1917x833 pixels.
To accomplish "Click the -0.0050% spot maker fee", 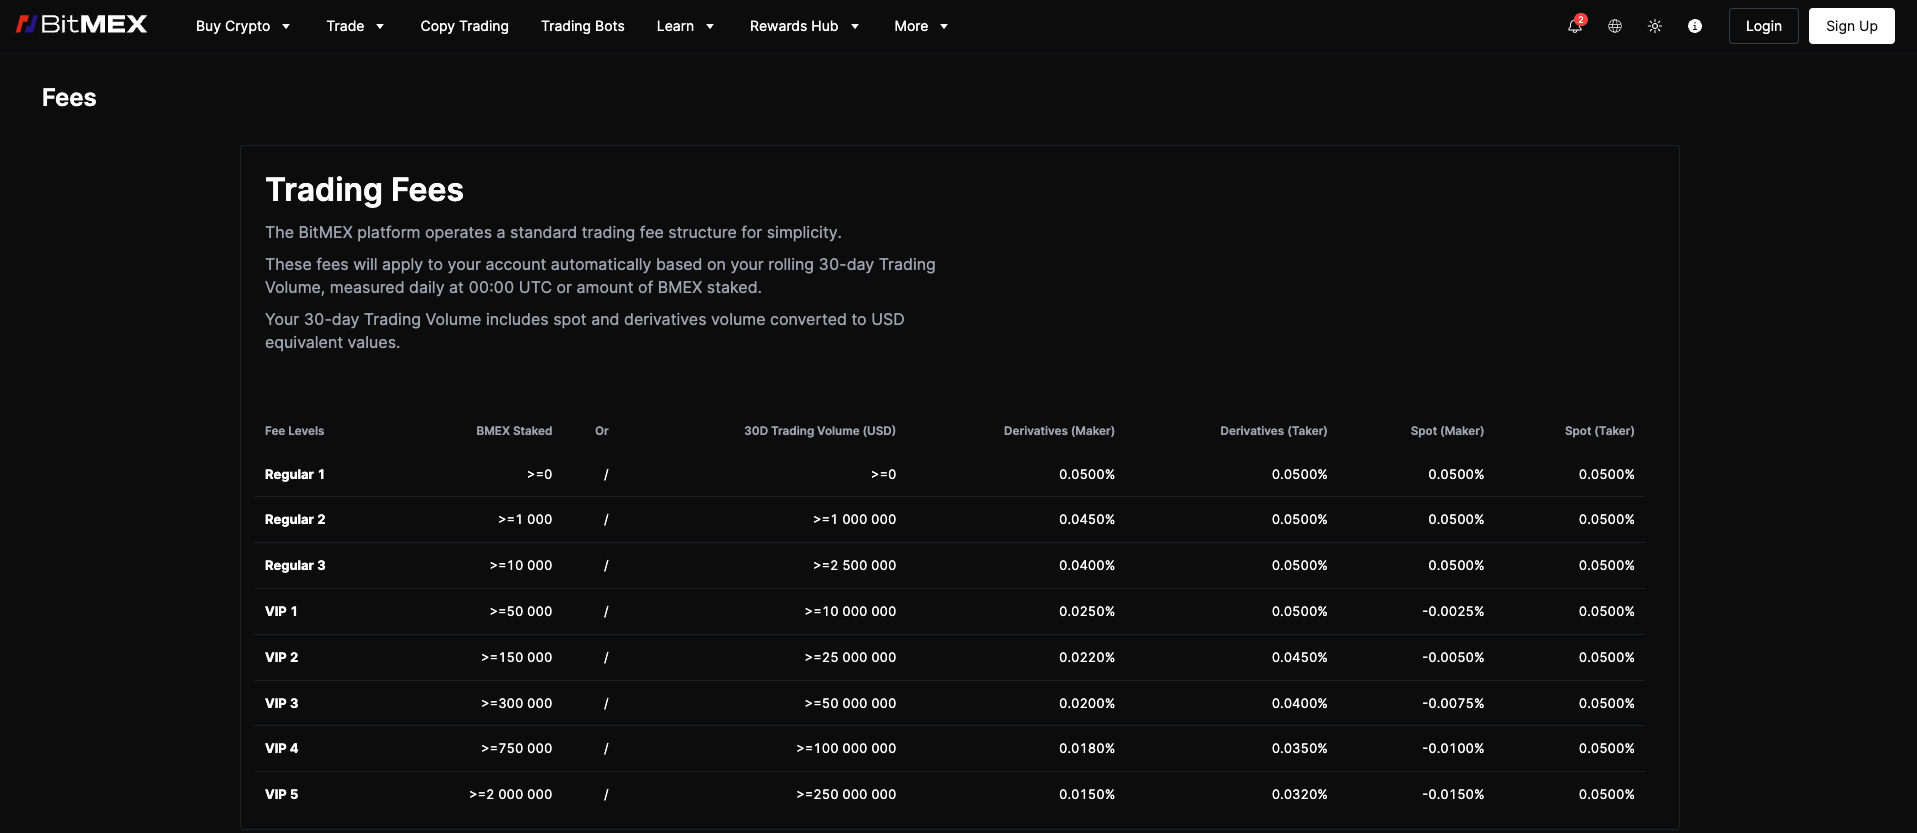I will tap(1453, 657).
